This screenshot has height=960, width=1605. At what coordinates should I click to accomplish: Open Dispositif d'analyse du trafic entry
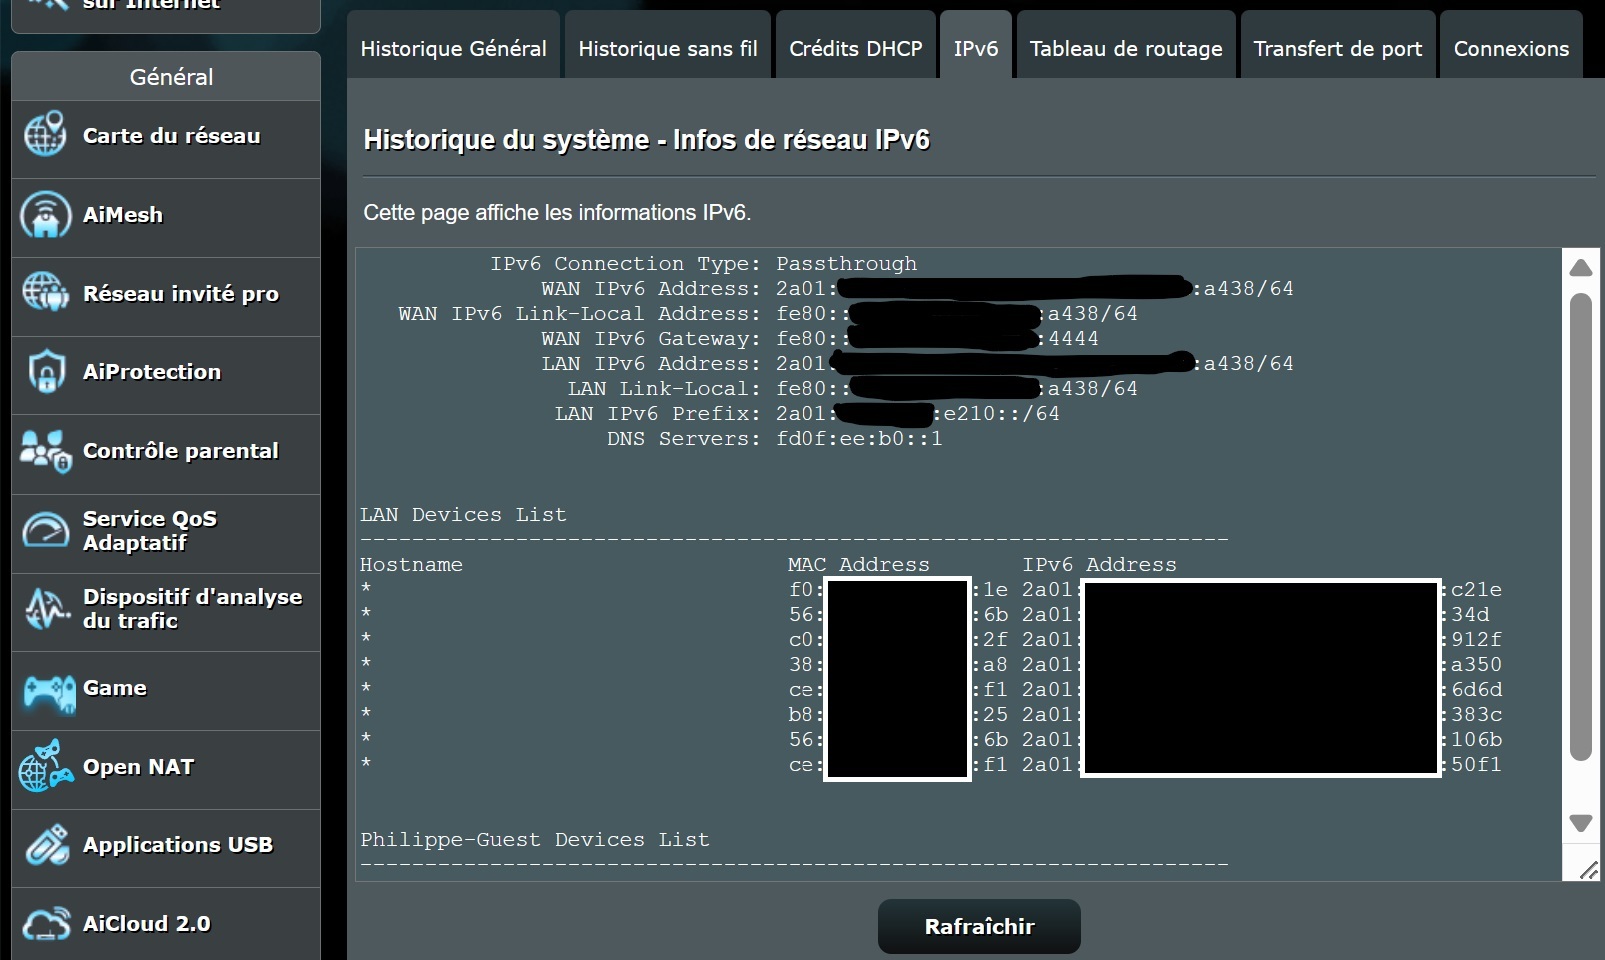coord(166,612)
